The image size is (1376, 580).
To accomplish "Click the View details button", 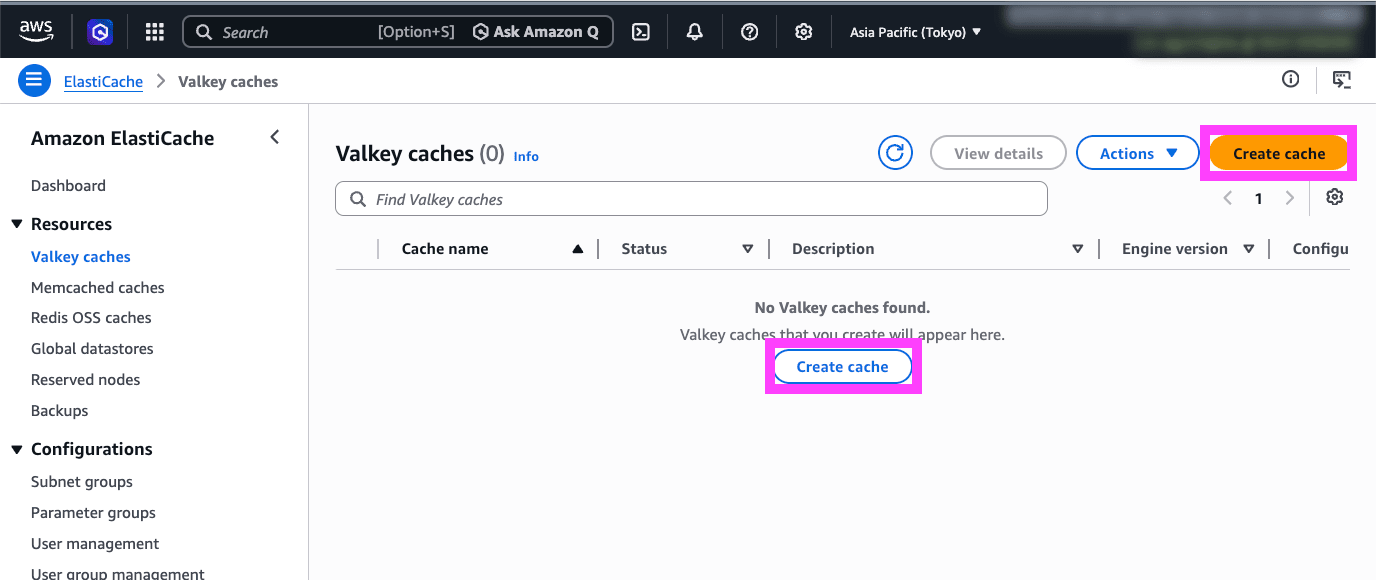I will (x=998, y=153).
